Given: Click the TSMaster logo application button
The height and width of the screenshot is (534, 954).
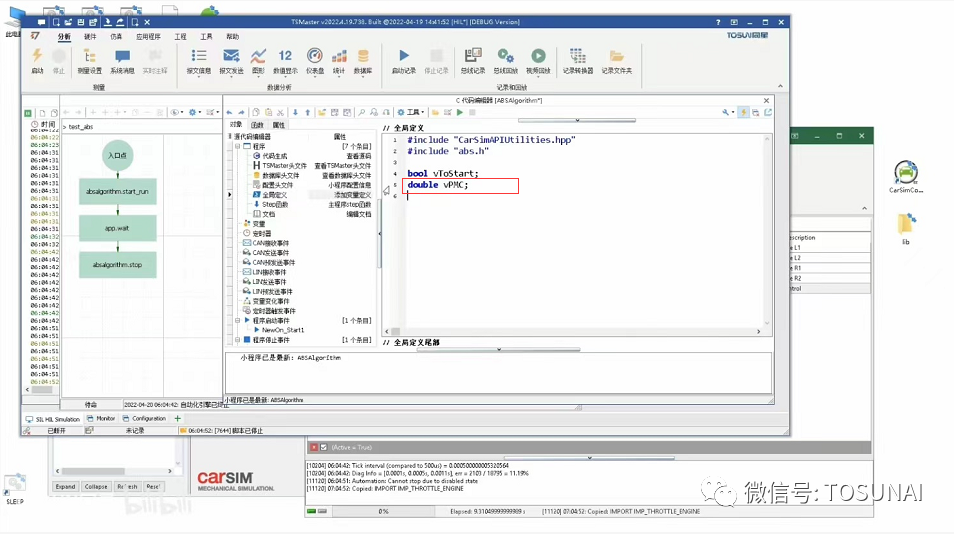Looking at the screenshot, I should (35, 36).
